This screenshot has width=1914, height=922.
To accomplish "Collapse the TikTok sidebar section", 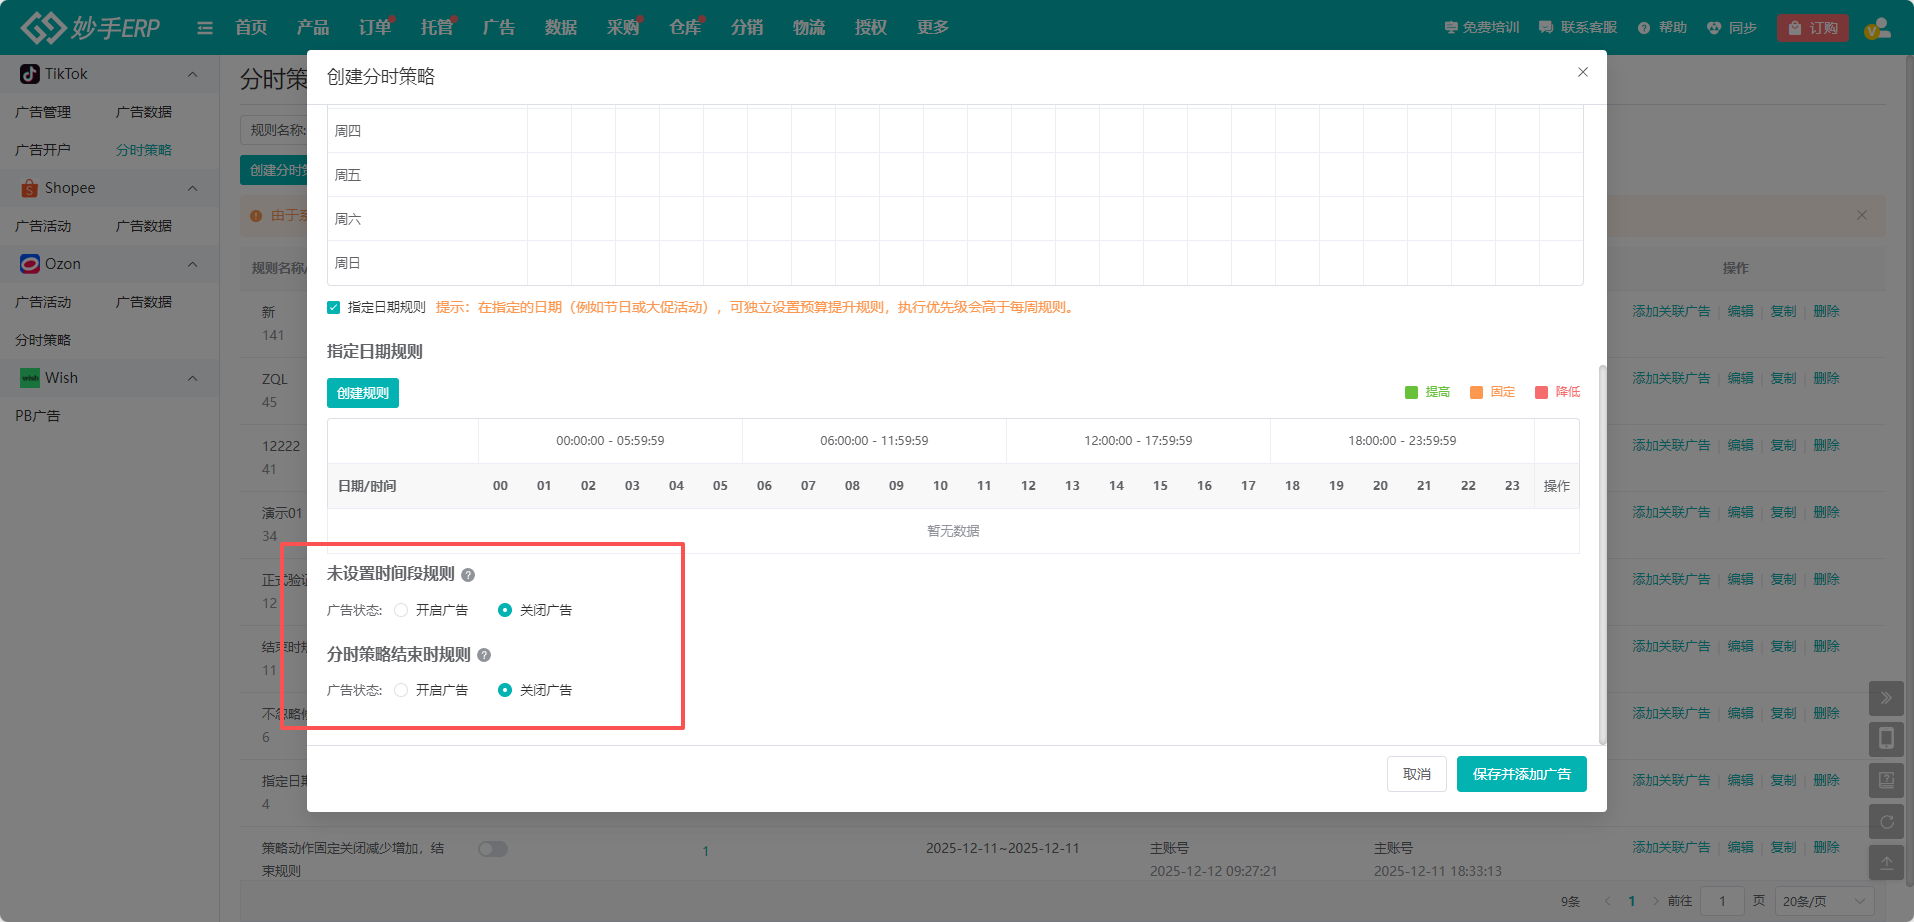I will pyautogui.click(x=193, y=73).
